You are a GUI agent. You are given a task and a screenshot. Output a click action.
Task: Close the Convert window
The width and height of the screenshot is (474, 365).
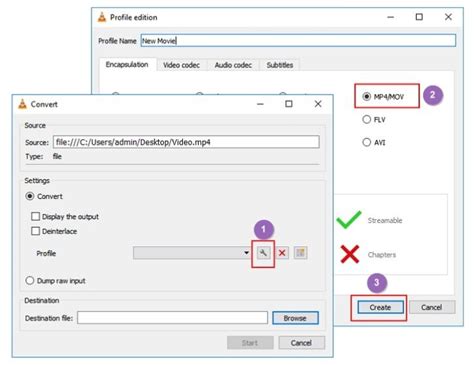point(318,104)
